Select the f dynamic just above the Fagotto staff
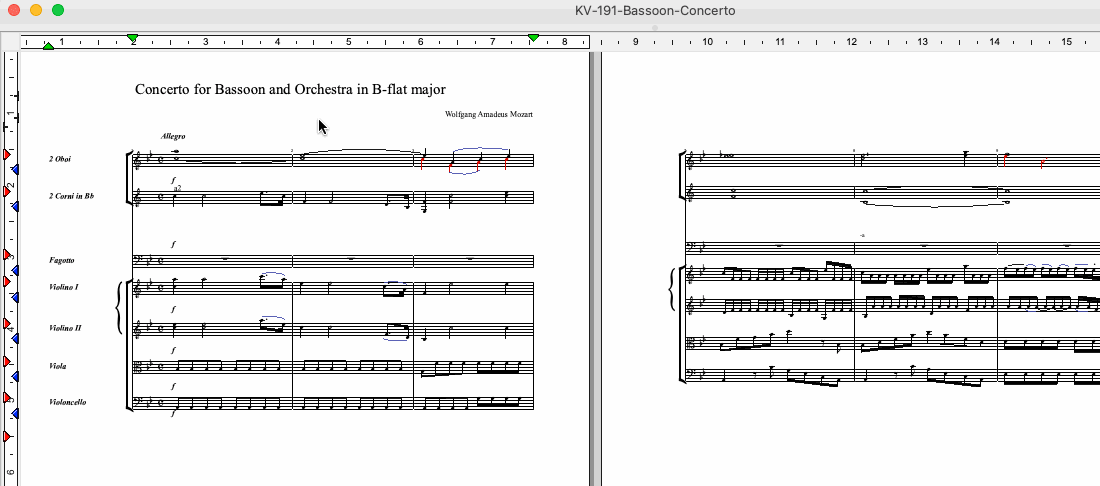The image size is (1100, 486). (x=173, y=244)
